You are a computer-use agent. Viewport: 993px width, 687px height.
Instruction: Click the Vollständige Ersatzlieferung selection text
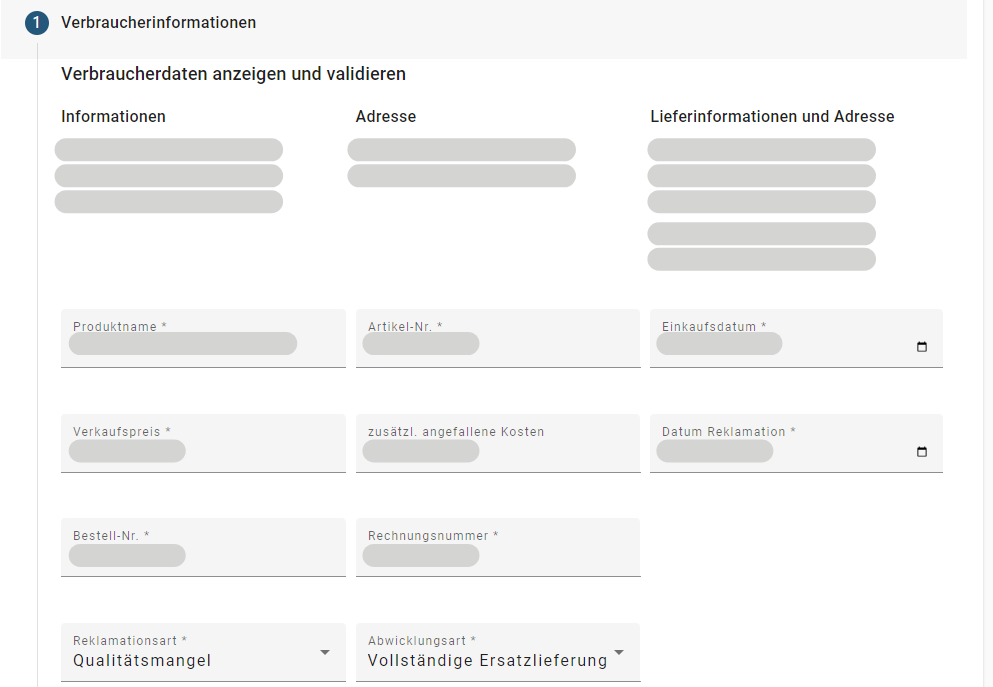[487, 660]
